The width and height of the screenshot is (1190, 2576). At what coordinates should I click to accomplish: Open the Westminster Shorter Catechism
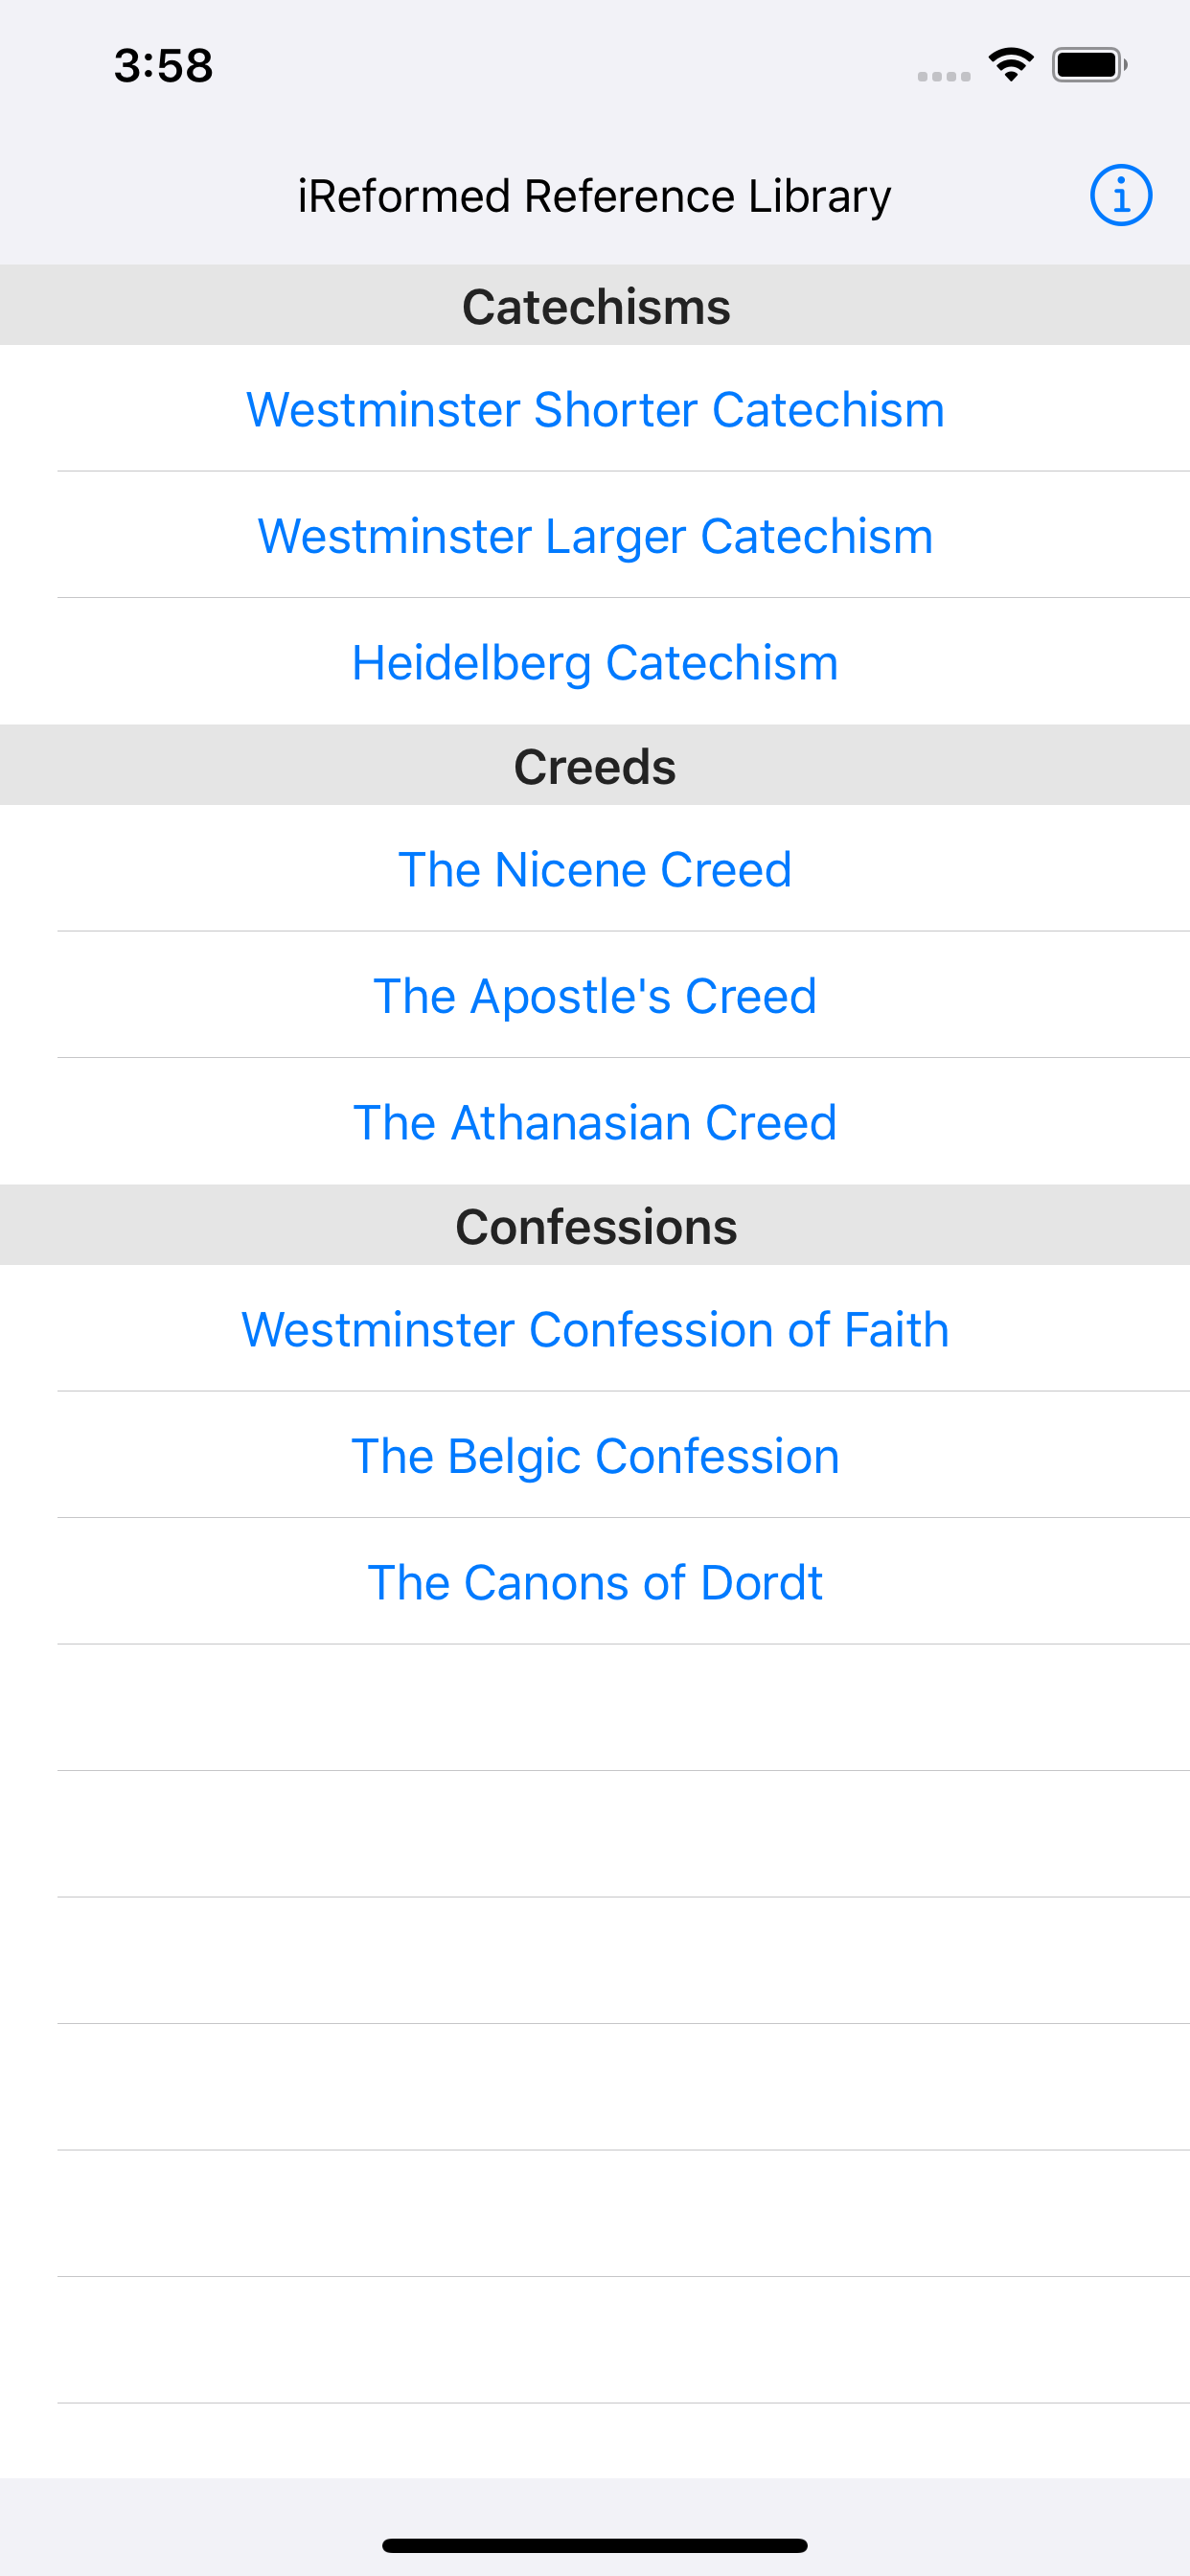click(x=595, y=409)
